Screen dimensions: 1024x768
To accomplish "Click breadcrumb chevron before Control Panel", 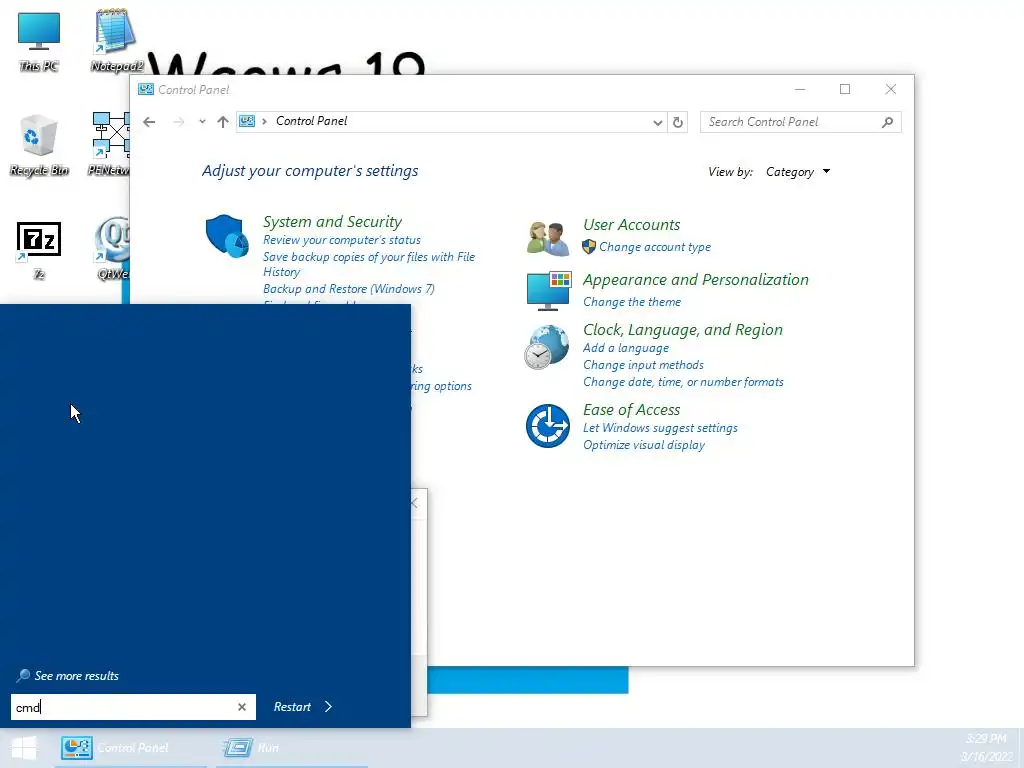I will pos(264,121).
